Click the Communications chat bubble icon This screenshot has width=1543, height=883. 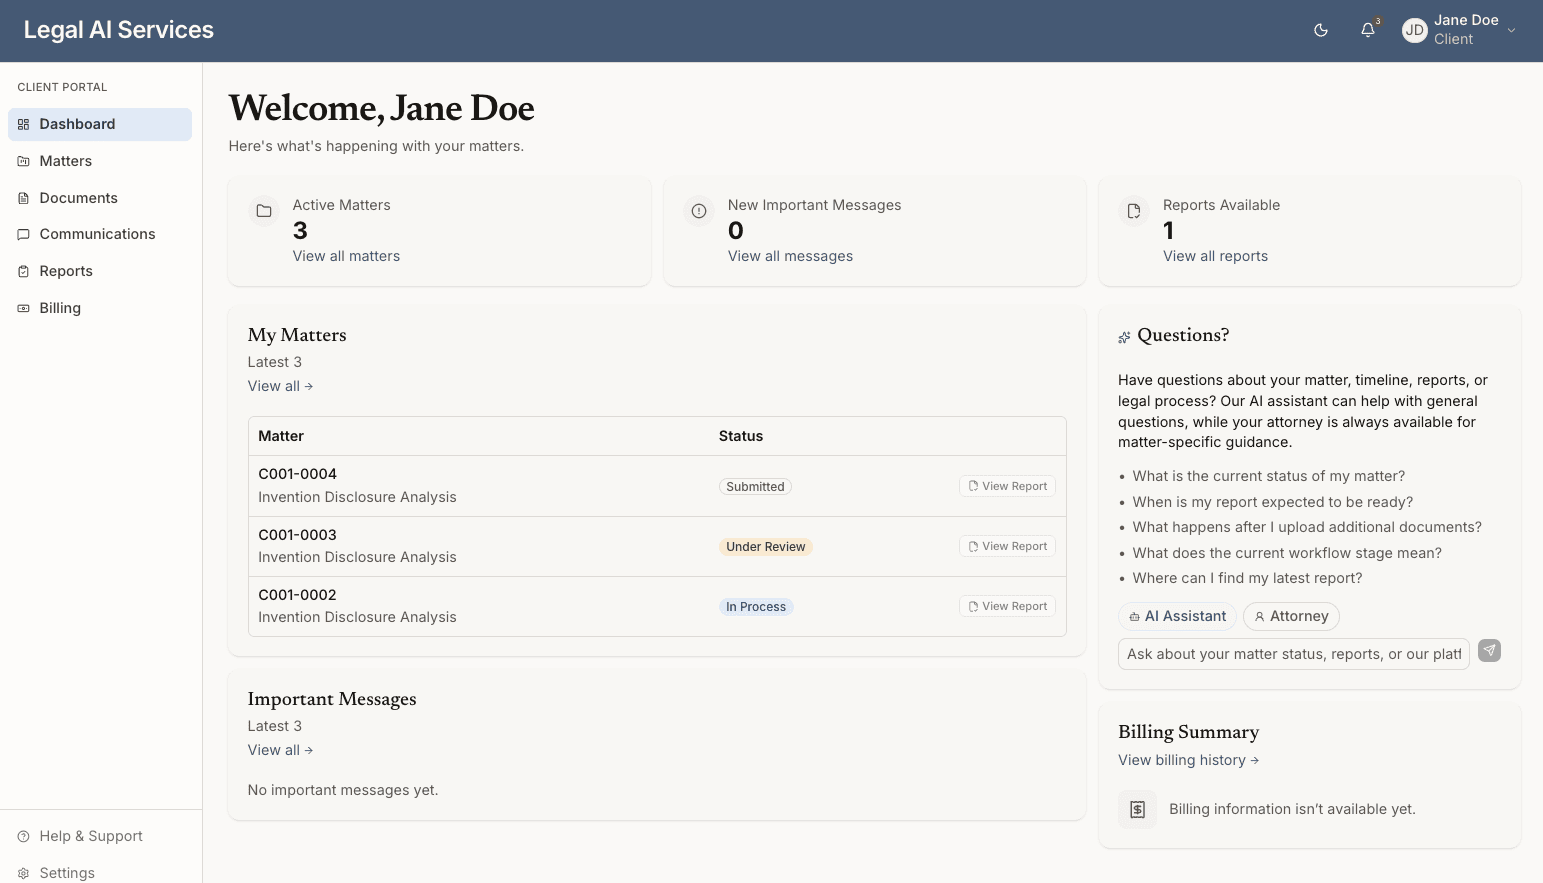23,234
